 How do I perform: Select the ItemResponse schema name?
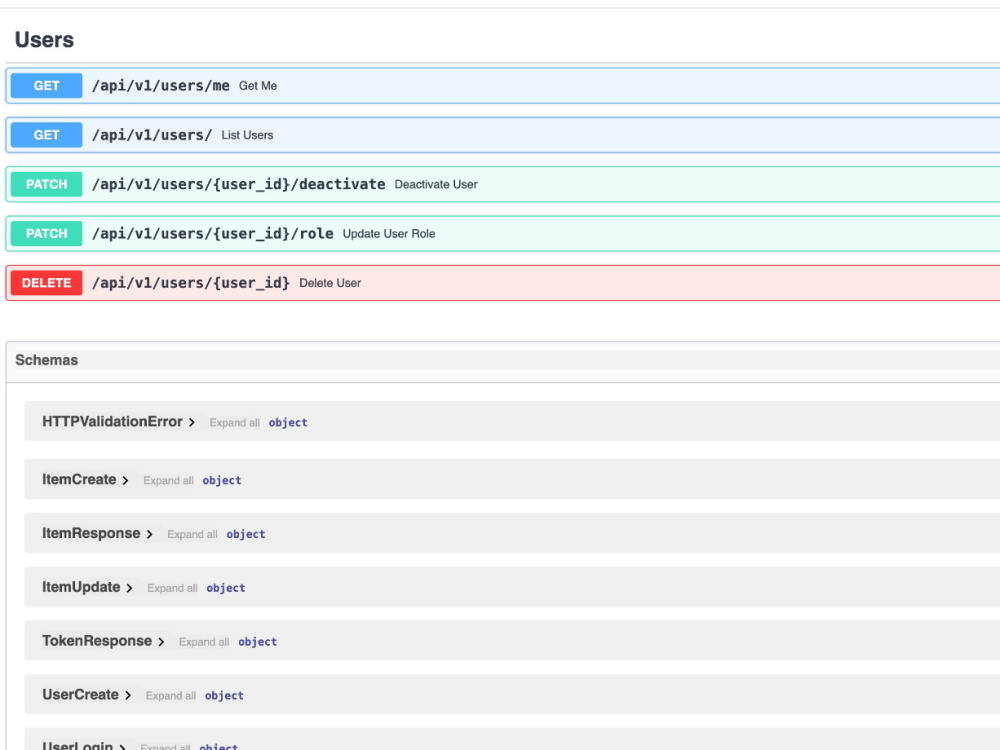91,533
